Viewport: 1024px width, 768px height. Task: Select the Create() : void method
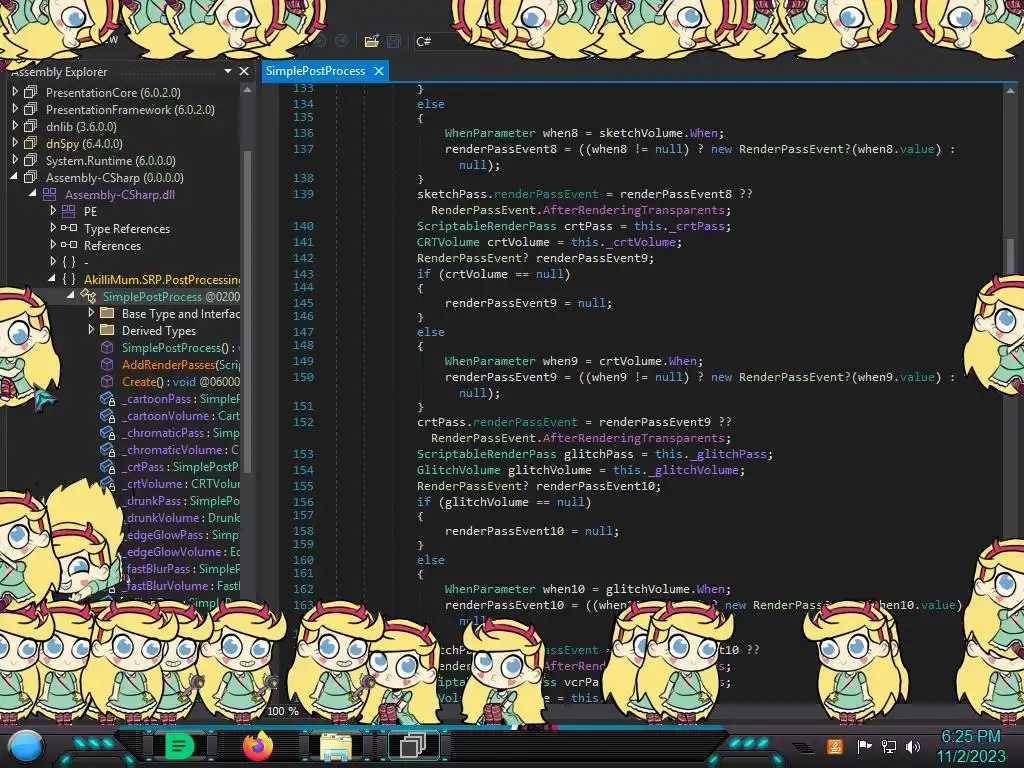(181, 381)
